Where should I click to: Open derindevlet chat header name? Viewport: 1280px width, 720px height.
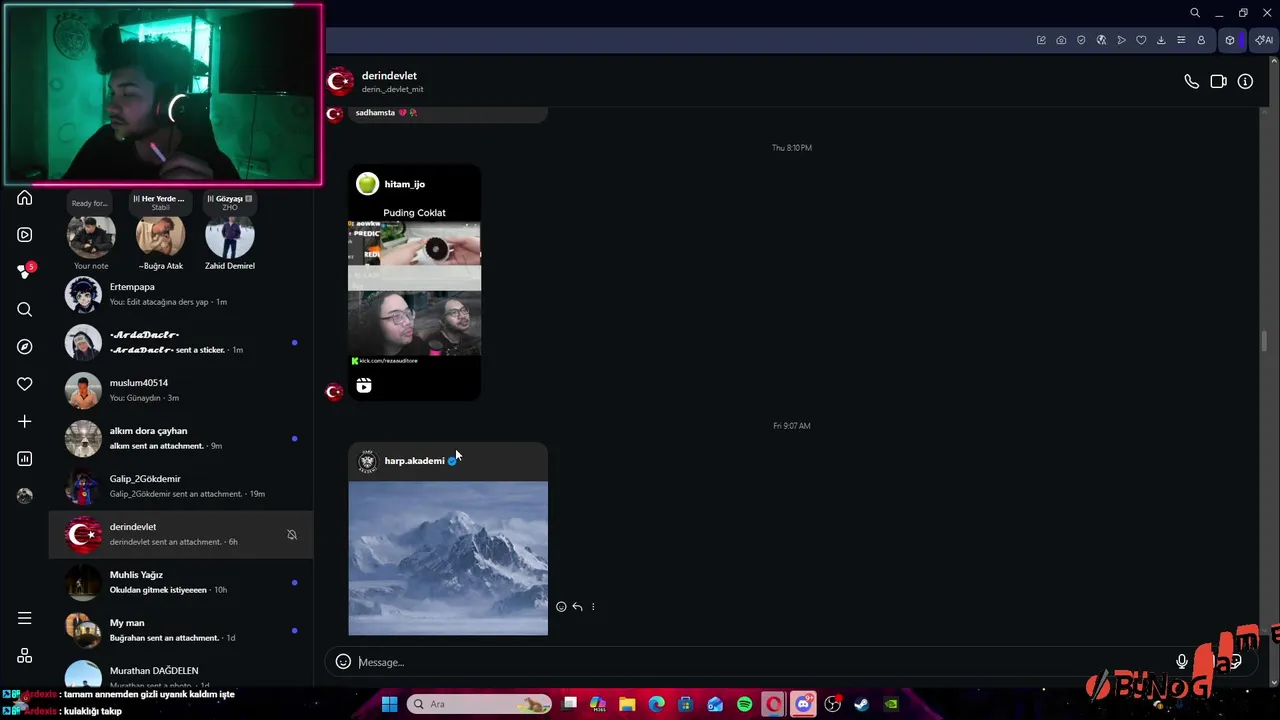pos(389,76)
